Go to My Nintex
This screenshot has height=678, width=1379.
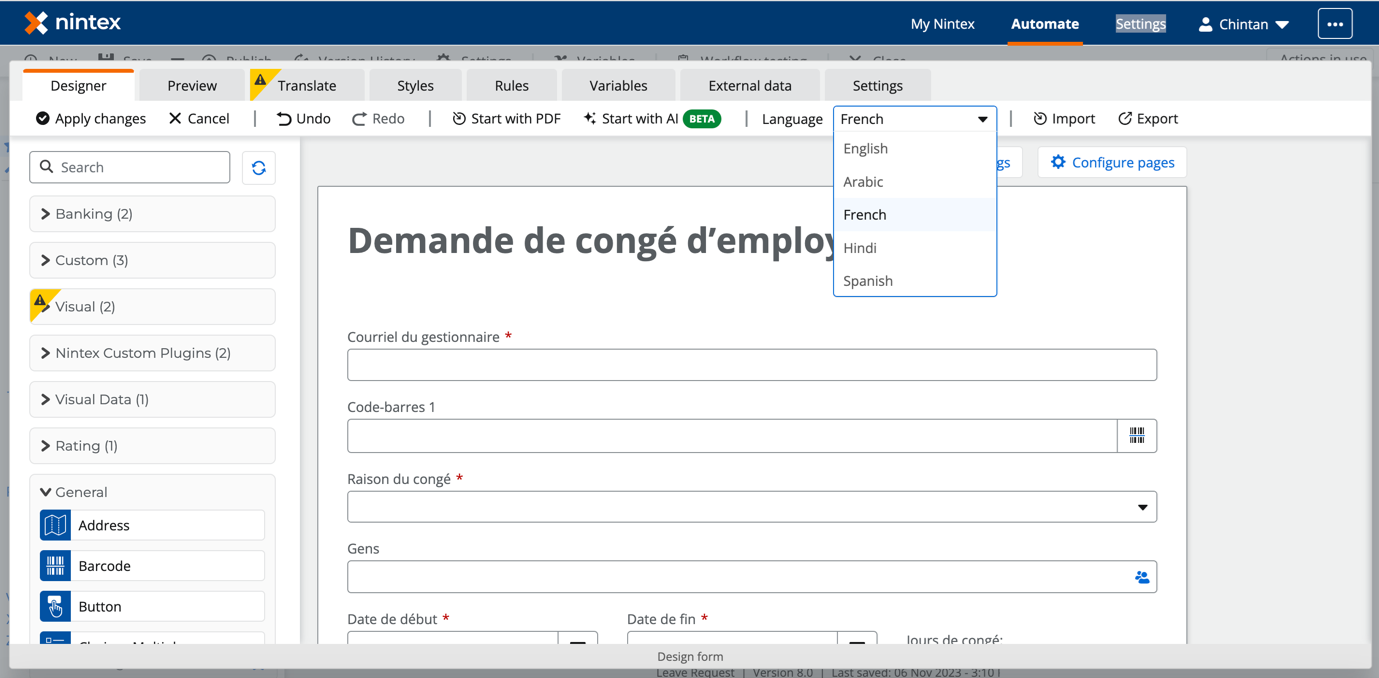(942, 24)
